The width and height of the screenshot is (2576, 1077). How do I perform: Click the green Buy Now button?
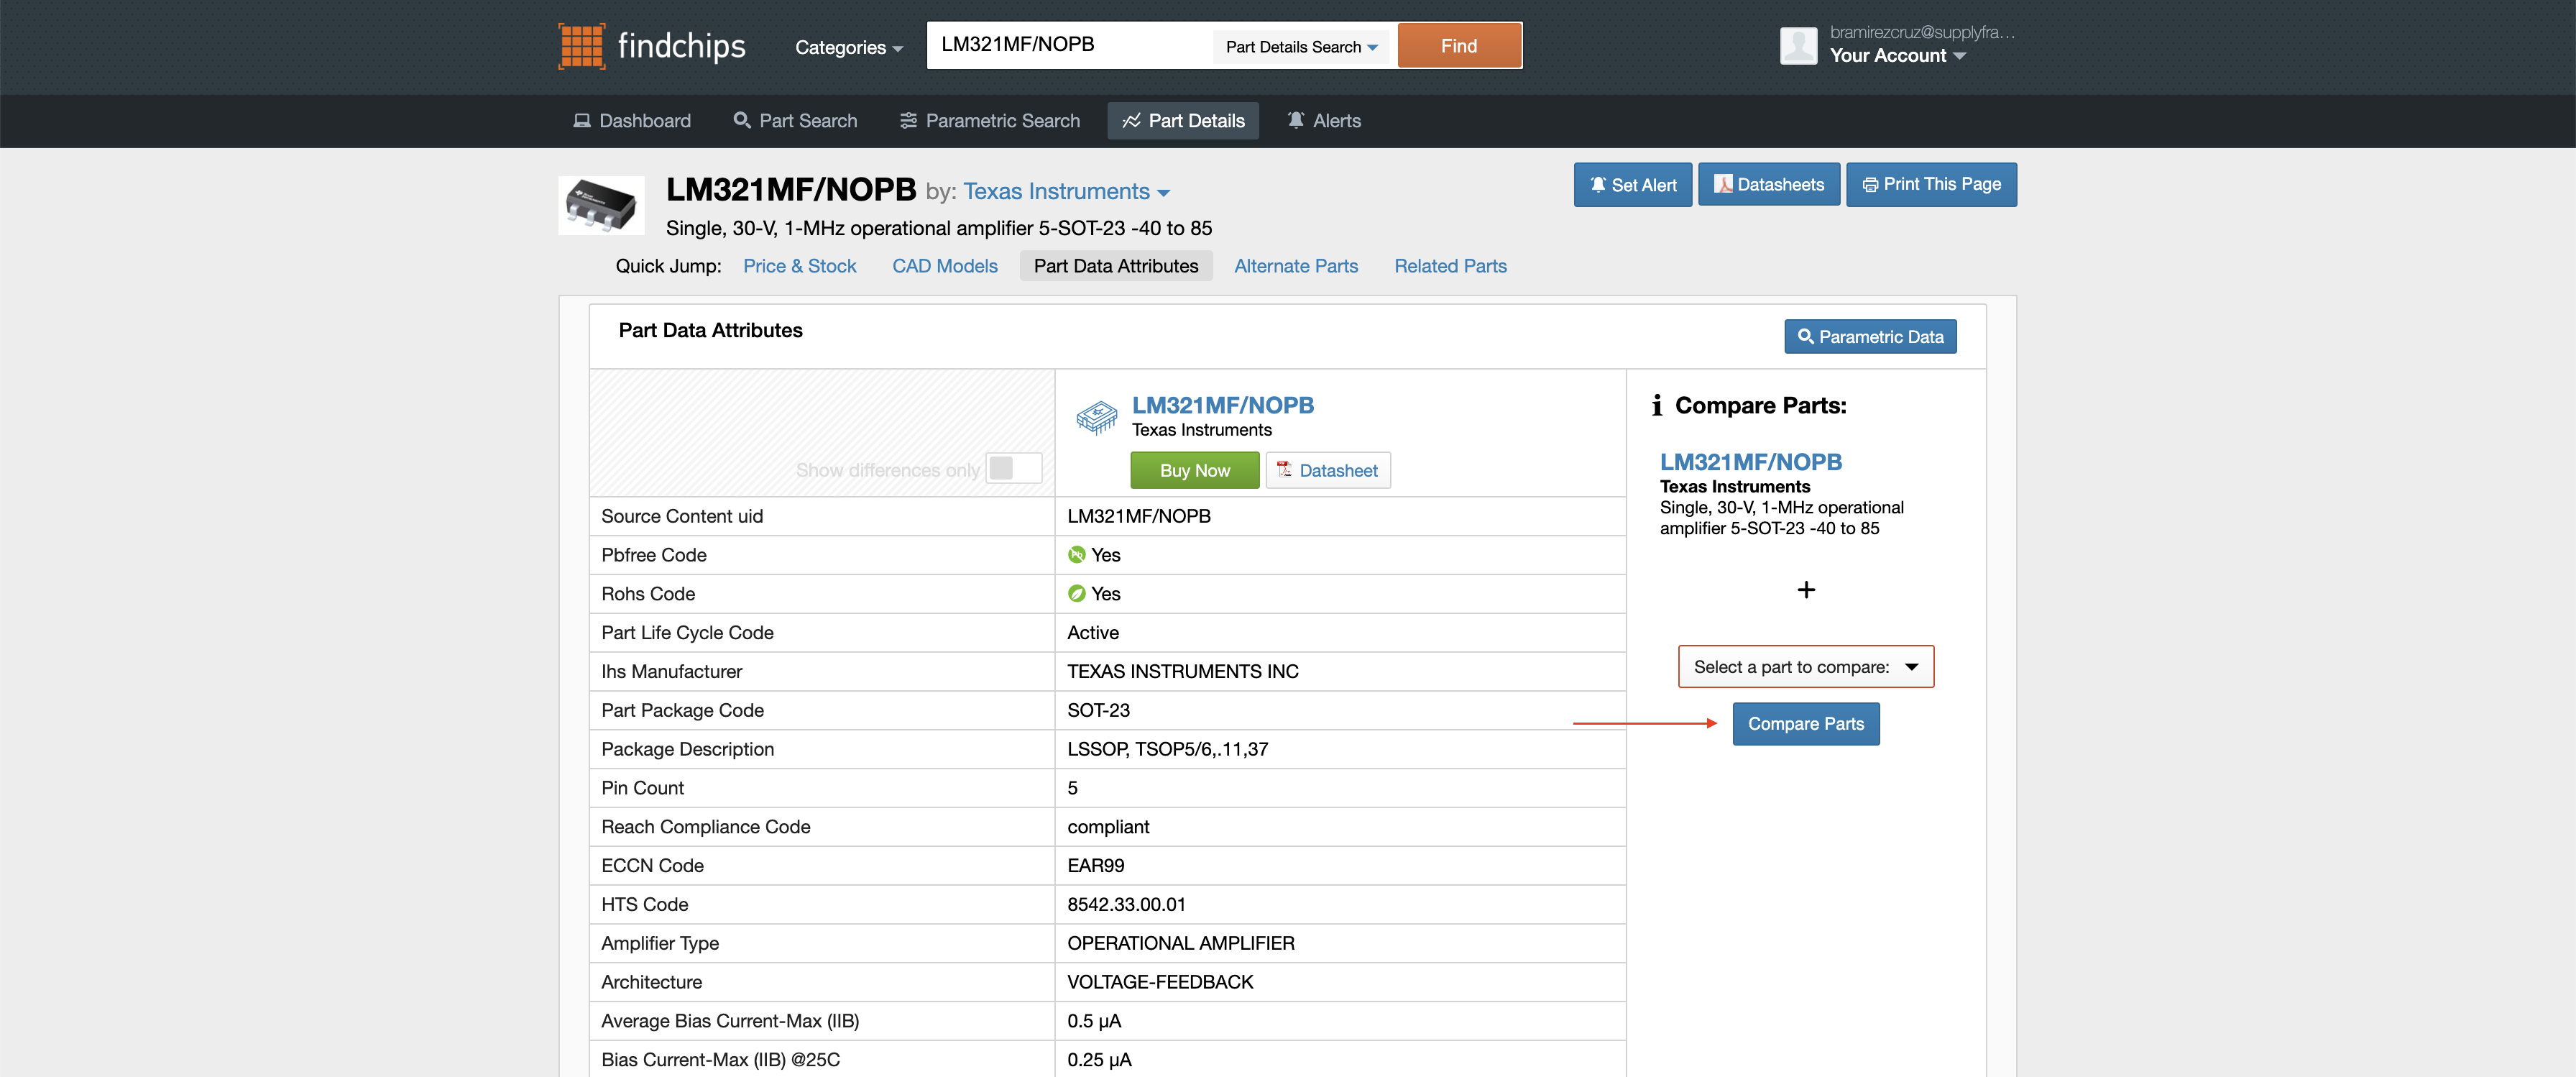click(x=1194, y=470)
